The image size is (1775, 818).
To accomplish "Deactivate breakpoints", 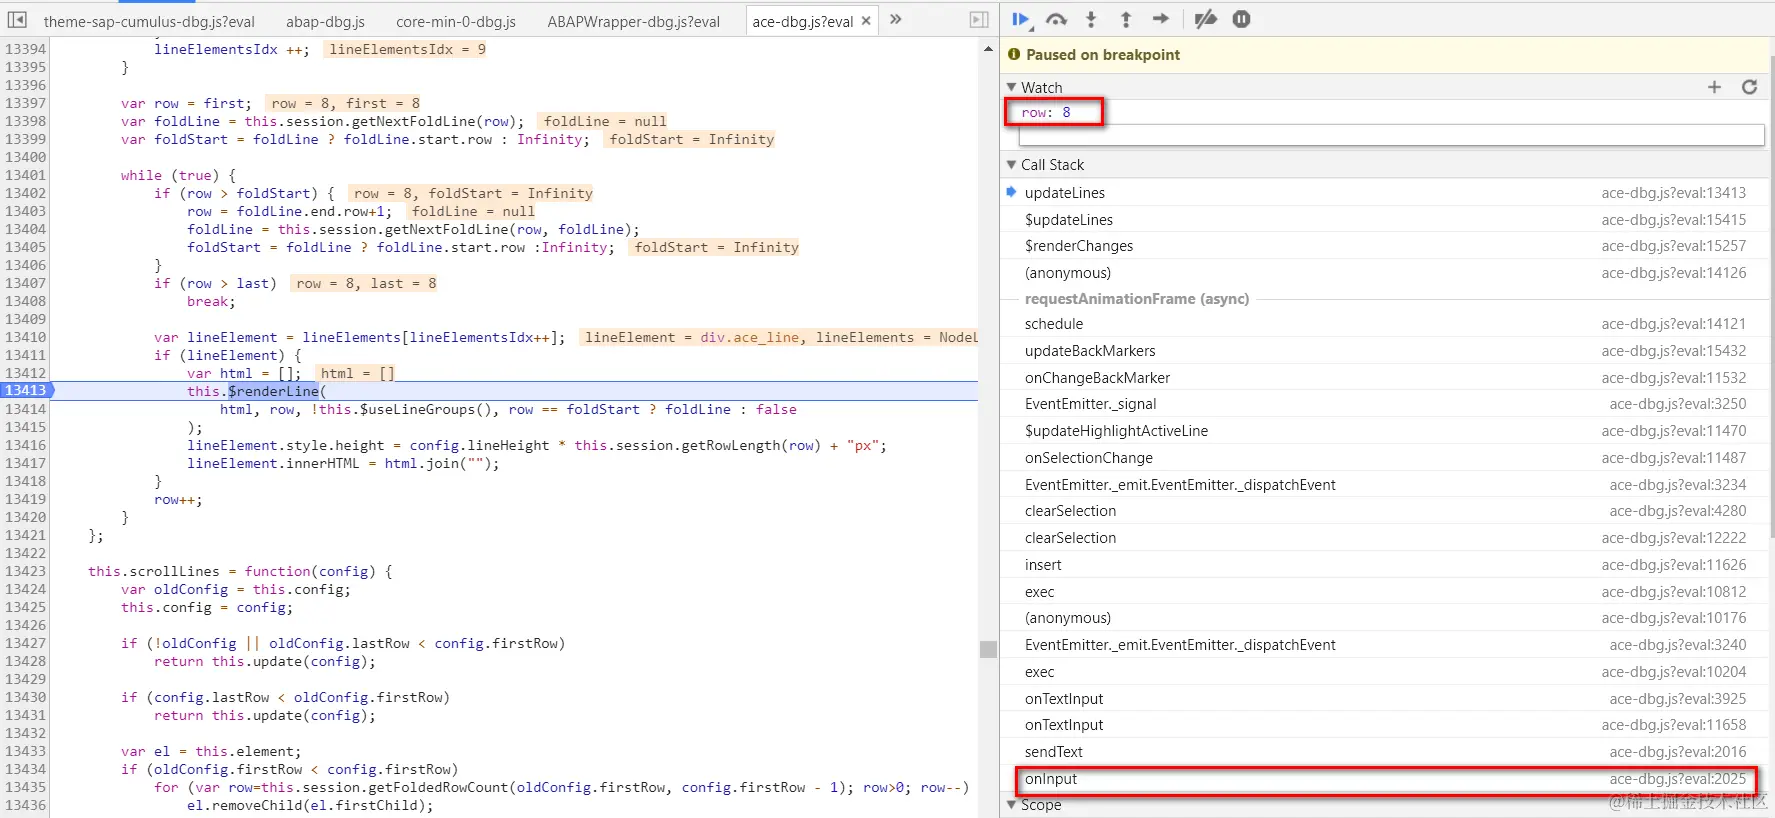I will [x=1206, y=19].
